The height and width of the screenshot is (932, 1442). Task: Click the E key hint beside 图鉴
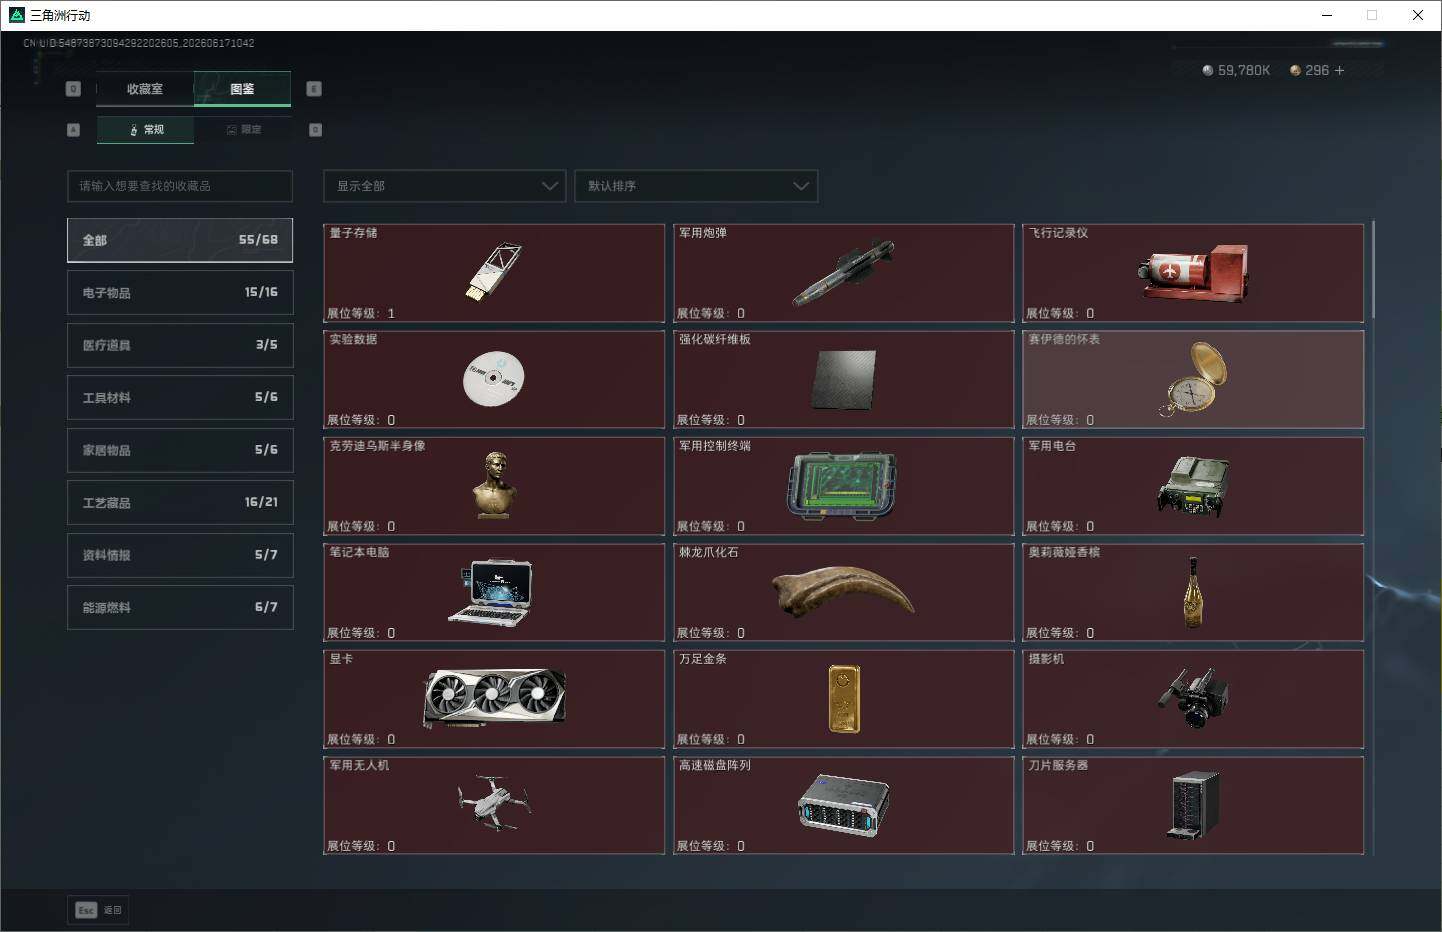314,89
